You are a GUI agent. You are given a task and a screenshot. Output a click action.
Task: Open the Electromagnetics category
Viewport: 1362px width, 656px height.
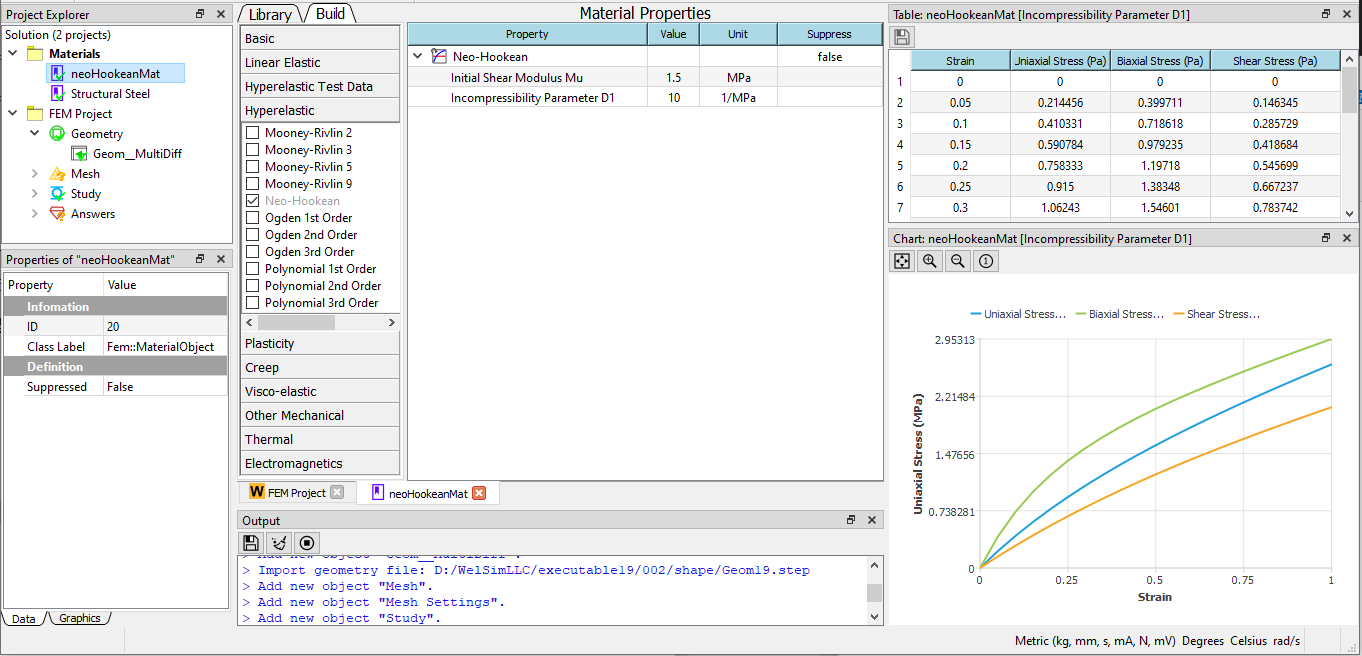point(320,463)
